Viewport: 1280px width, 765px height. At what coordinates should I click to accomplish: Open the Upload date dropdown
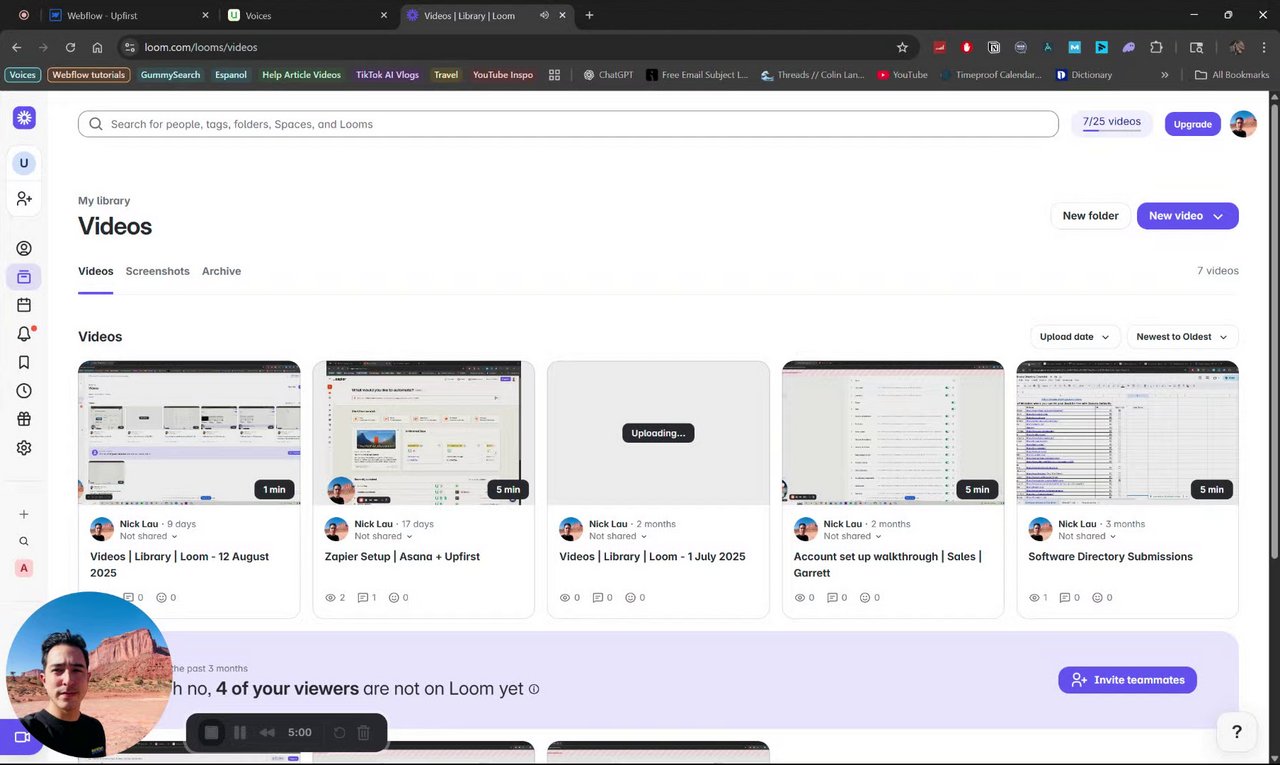click(1075, 337)
